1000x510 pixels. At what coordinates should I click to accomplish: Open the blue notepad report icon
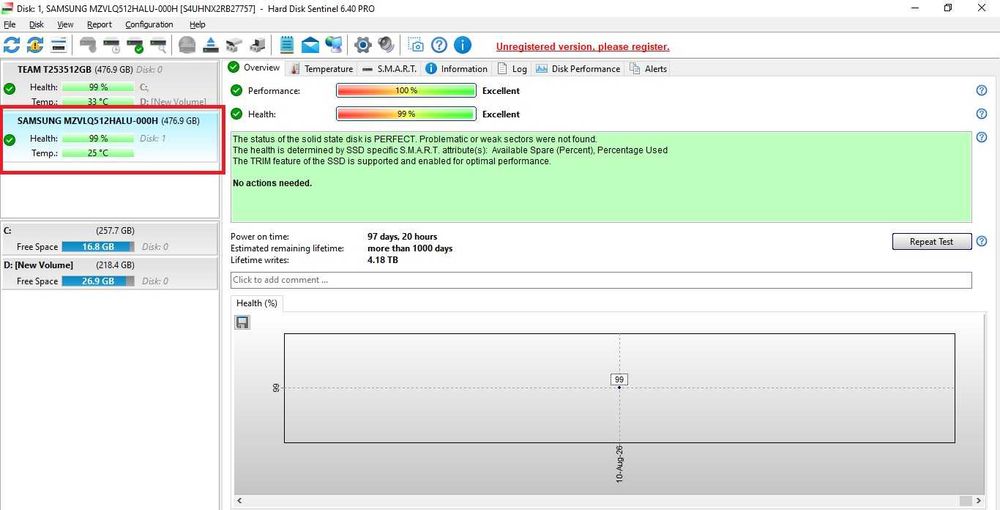point(287,45)
